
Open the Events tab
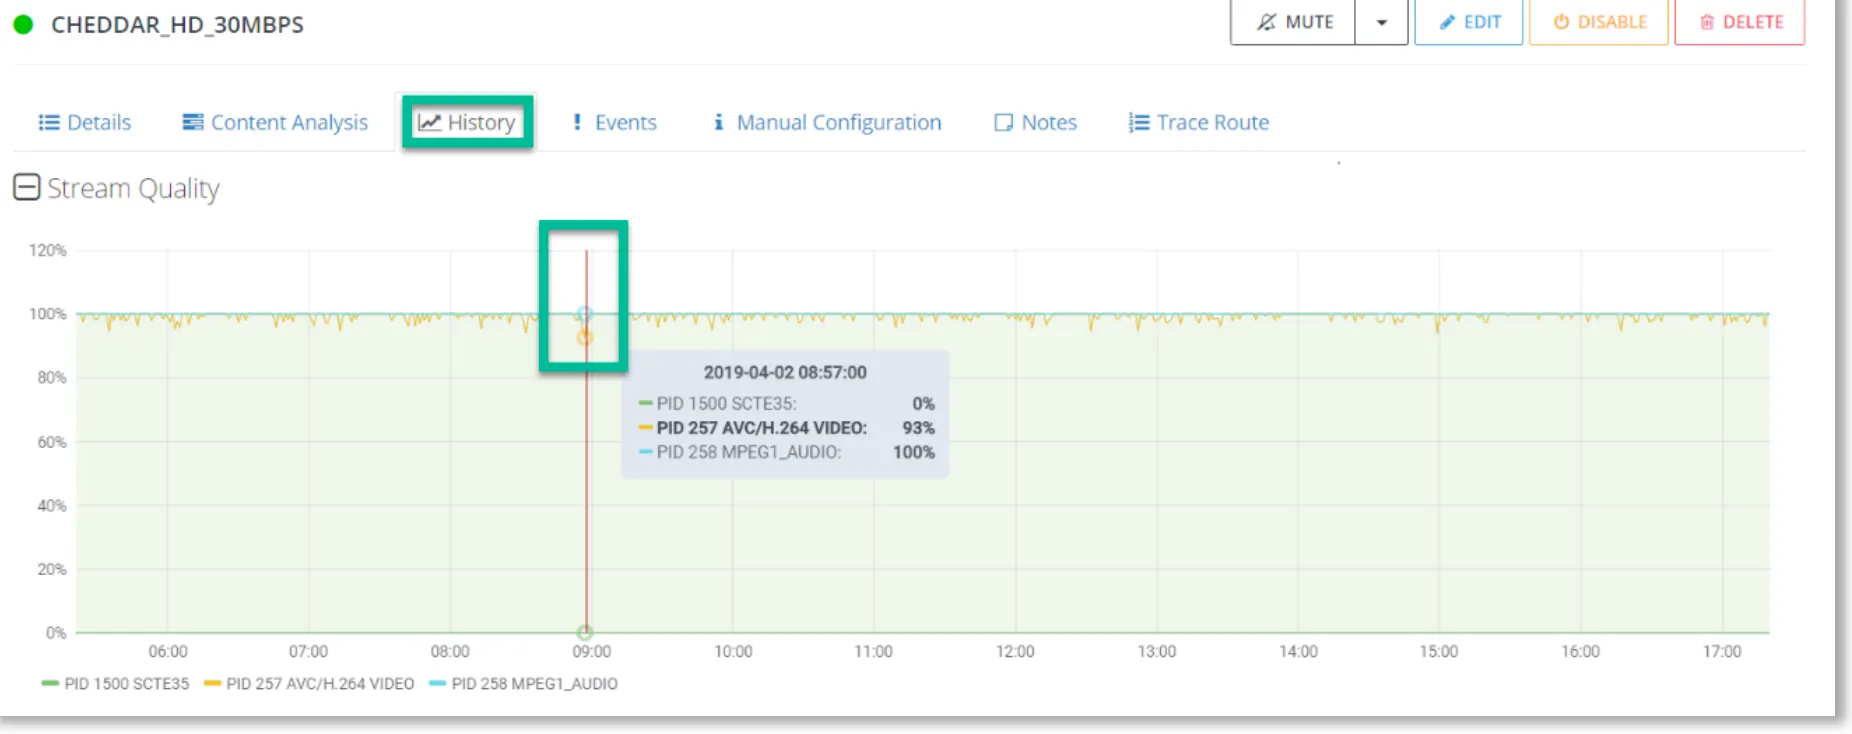[614, 122]
